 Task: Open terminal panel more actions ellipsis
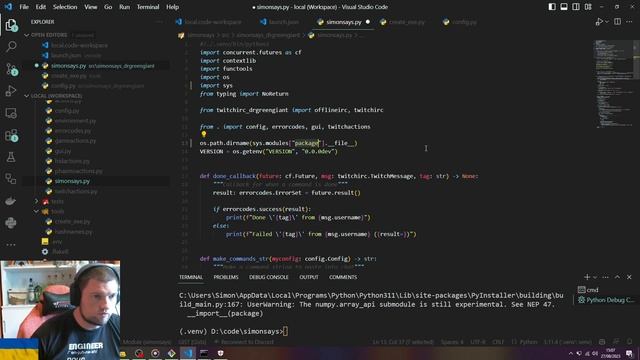(x=605, y=277)
